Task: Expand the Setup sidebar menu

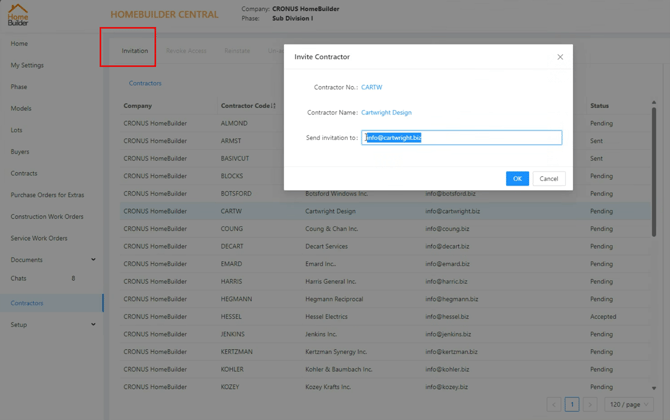Action: click(x=93, y=324)
